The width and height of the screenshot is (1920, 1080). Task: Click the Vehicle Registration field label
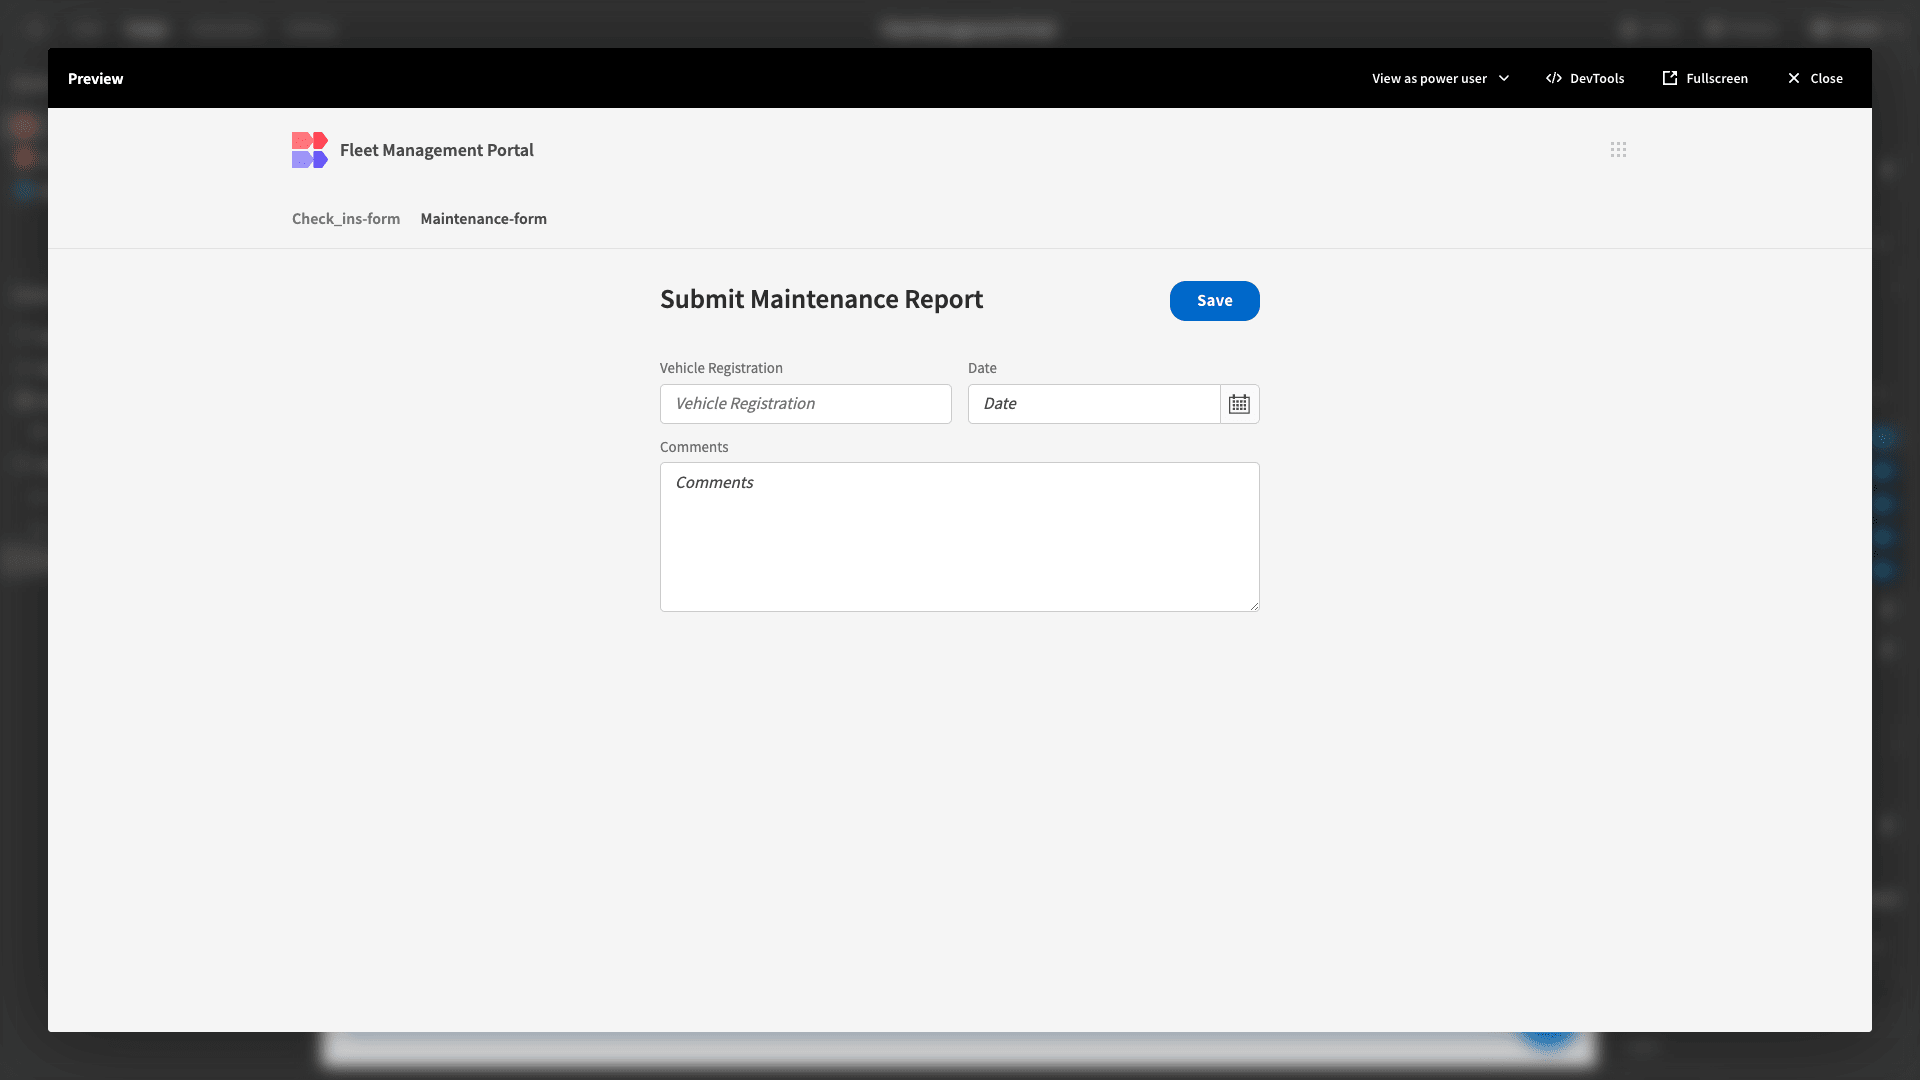(x=721, y=368)
